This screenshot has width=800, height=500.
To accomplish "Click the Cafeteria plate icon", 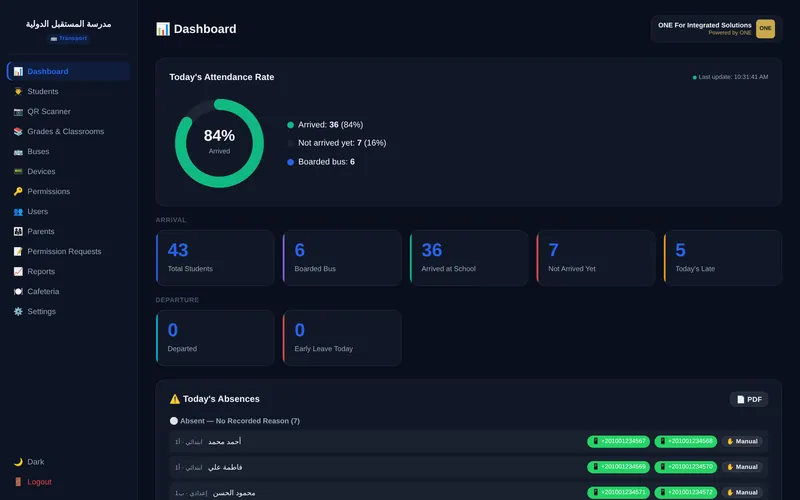I will [18, 291].
